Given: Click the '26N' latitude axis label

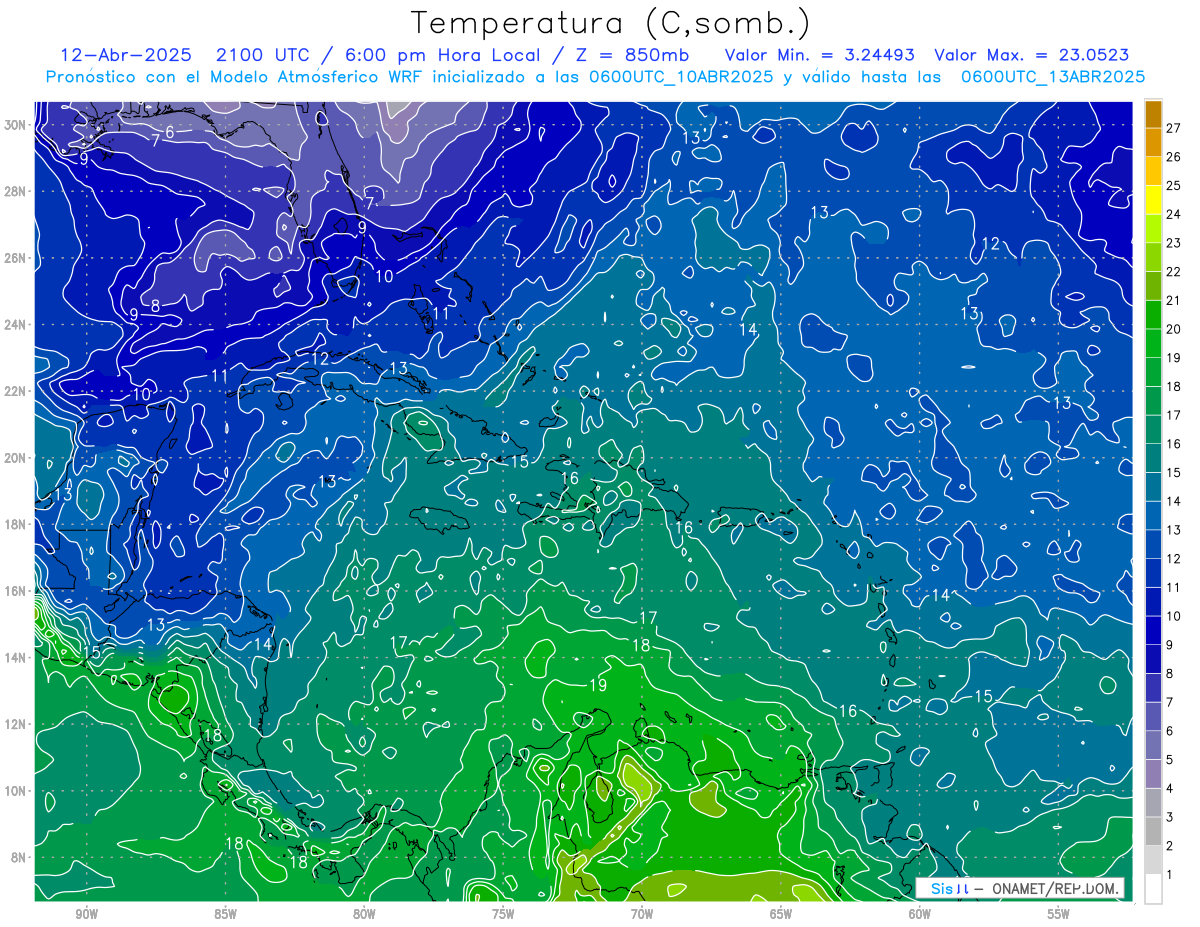Looking at the screenshot, I should [x=16, y=258].
